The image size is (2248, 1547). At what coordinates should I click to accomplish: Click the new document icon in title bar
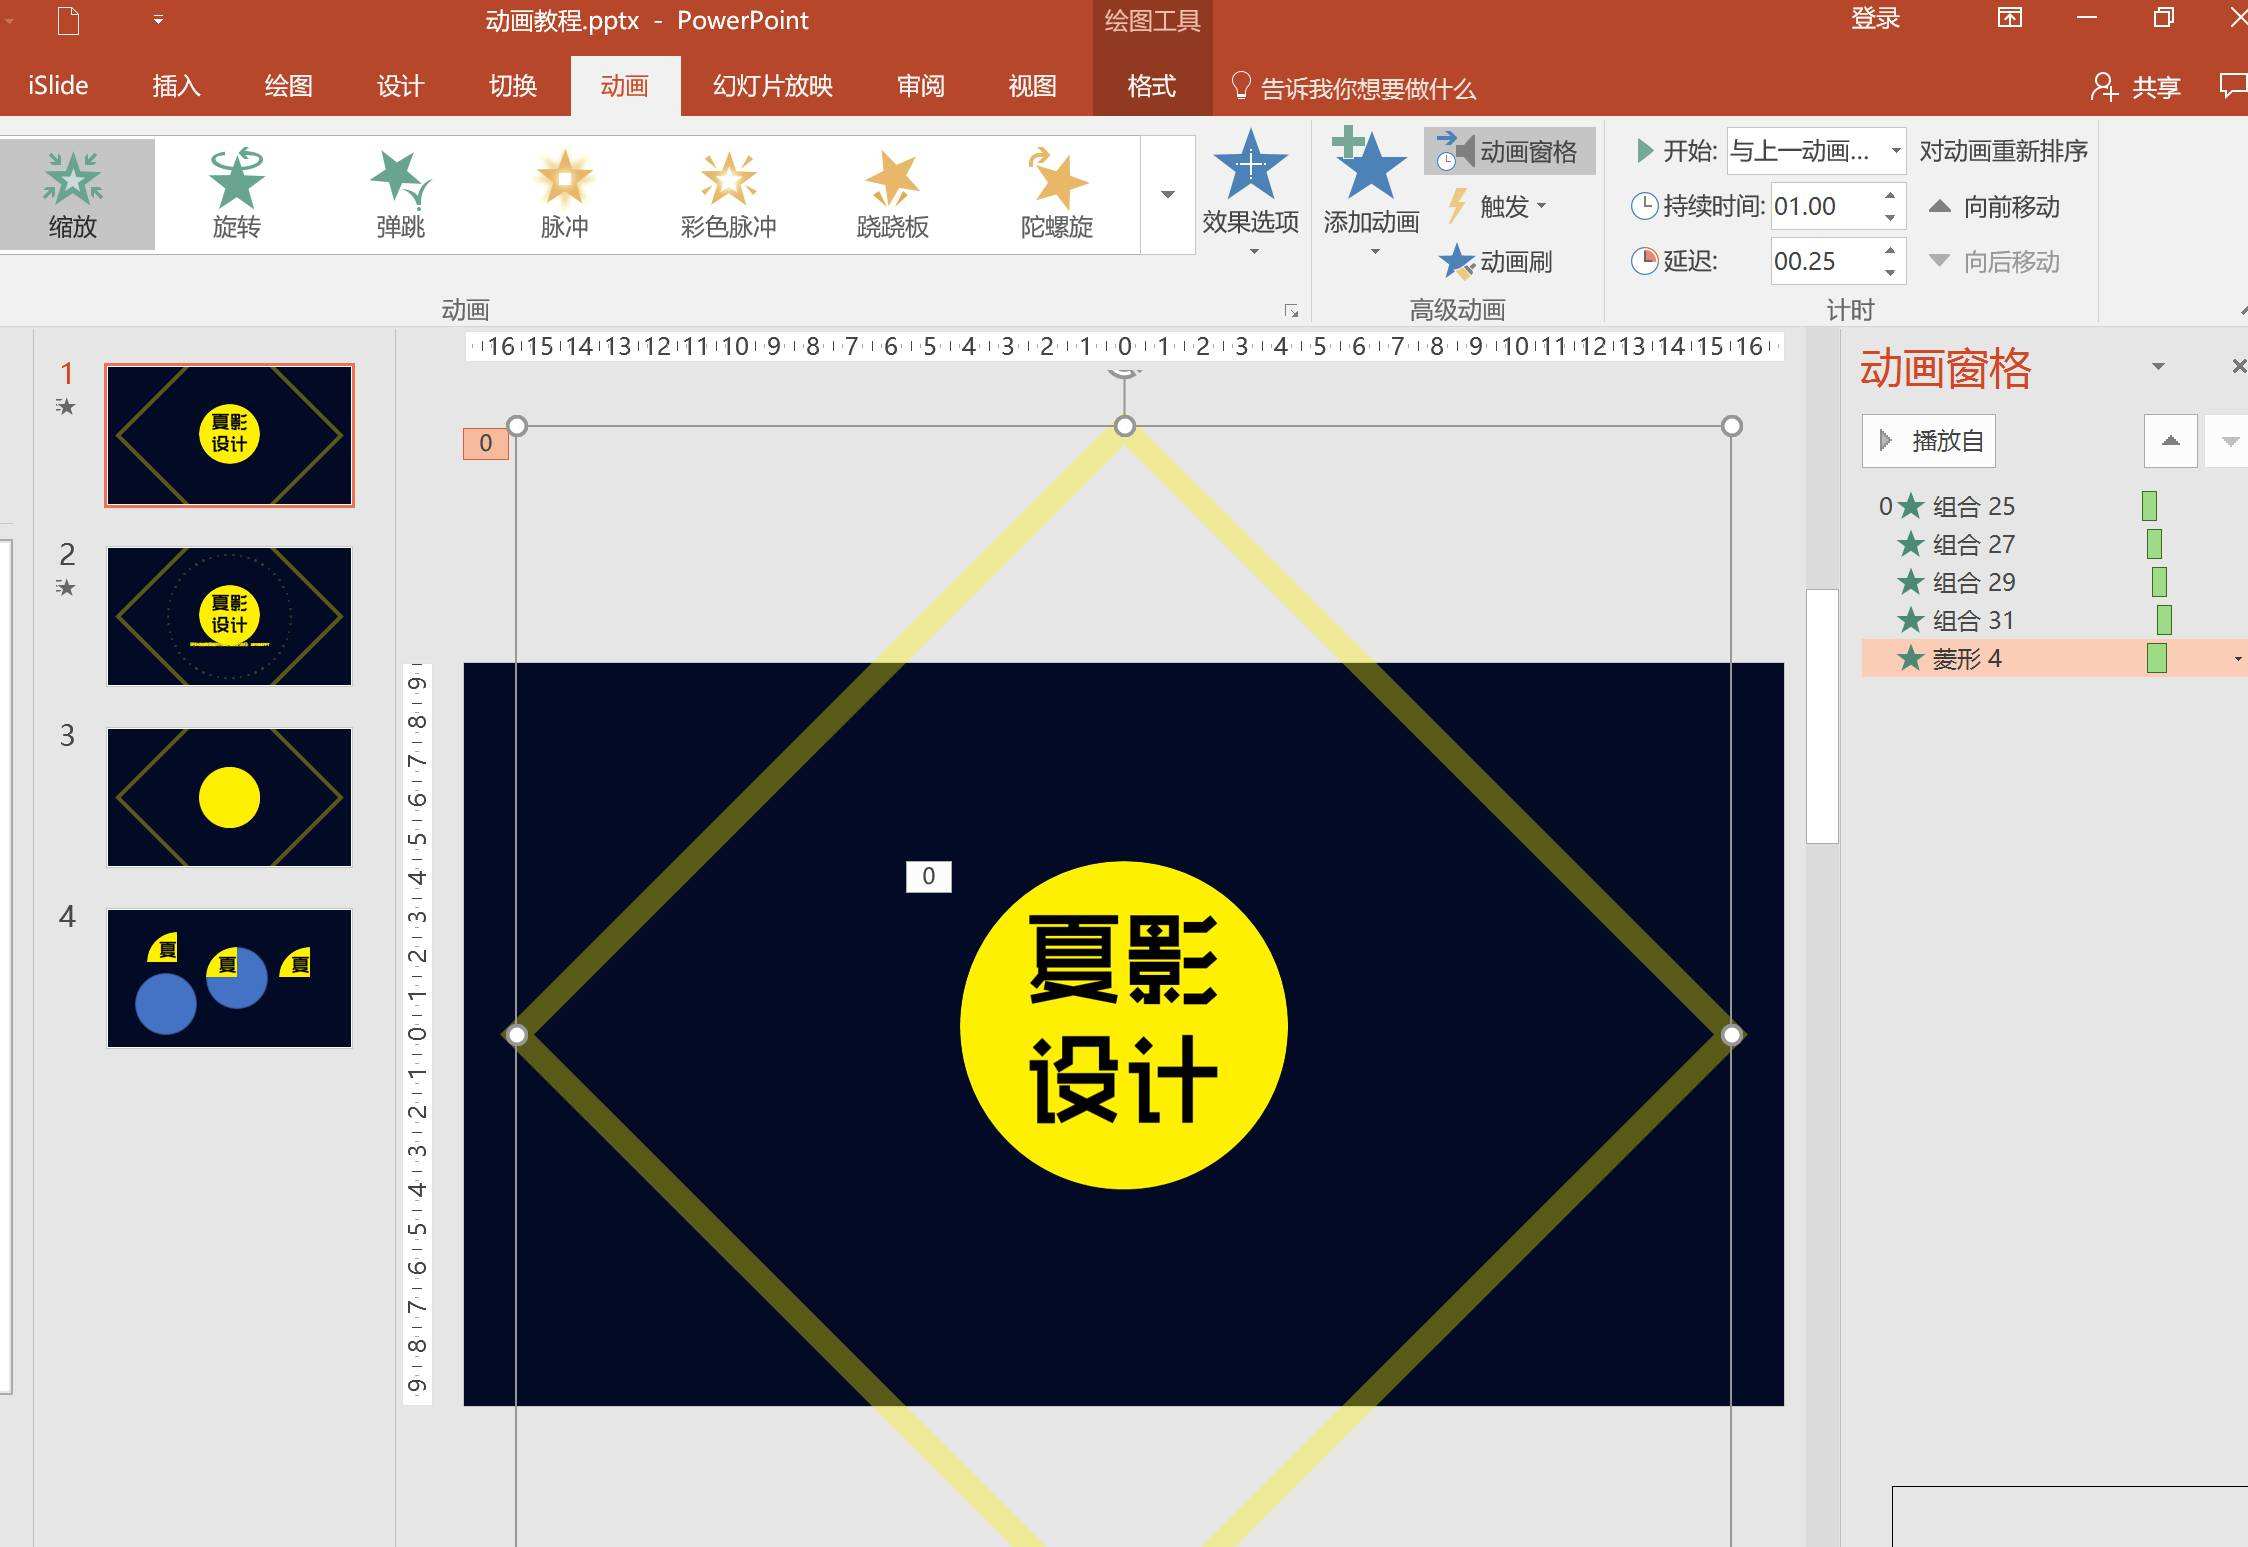[x=68, y=20]
